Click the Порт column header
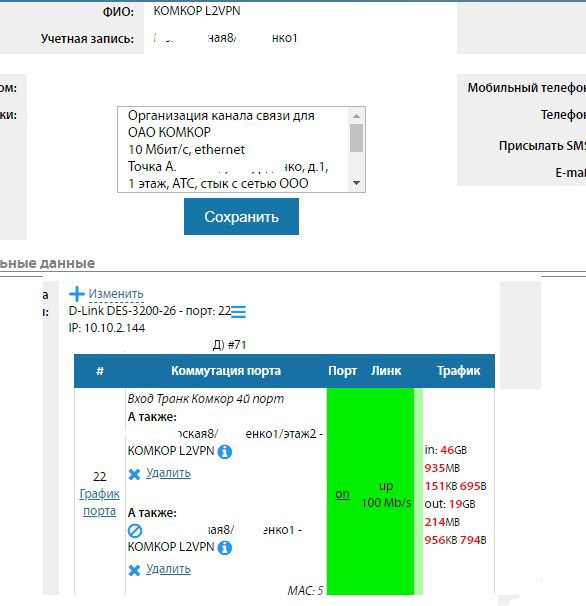 (342, 371)
